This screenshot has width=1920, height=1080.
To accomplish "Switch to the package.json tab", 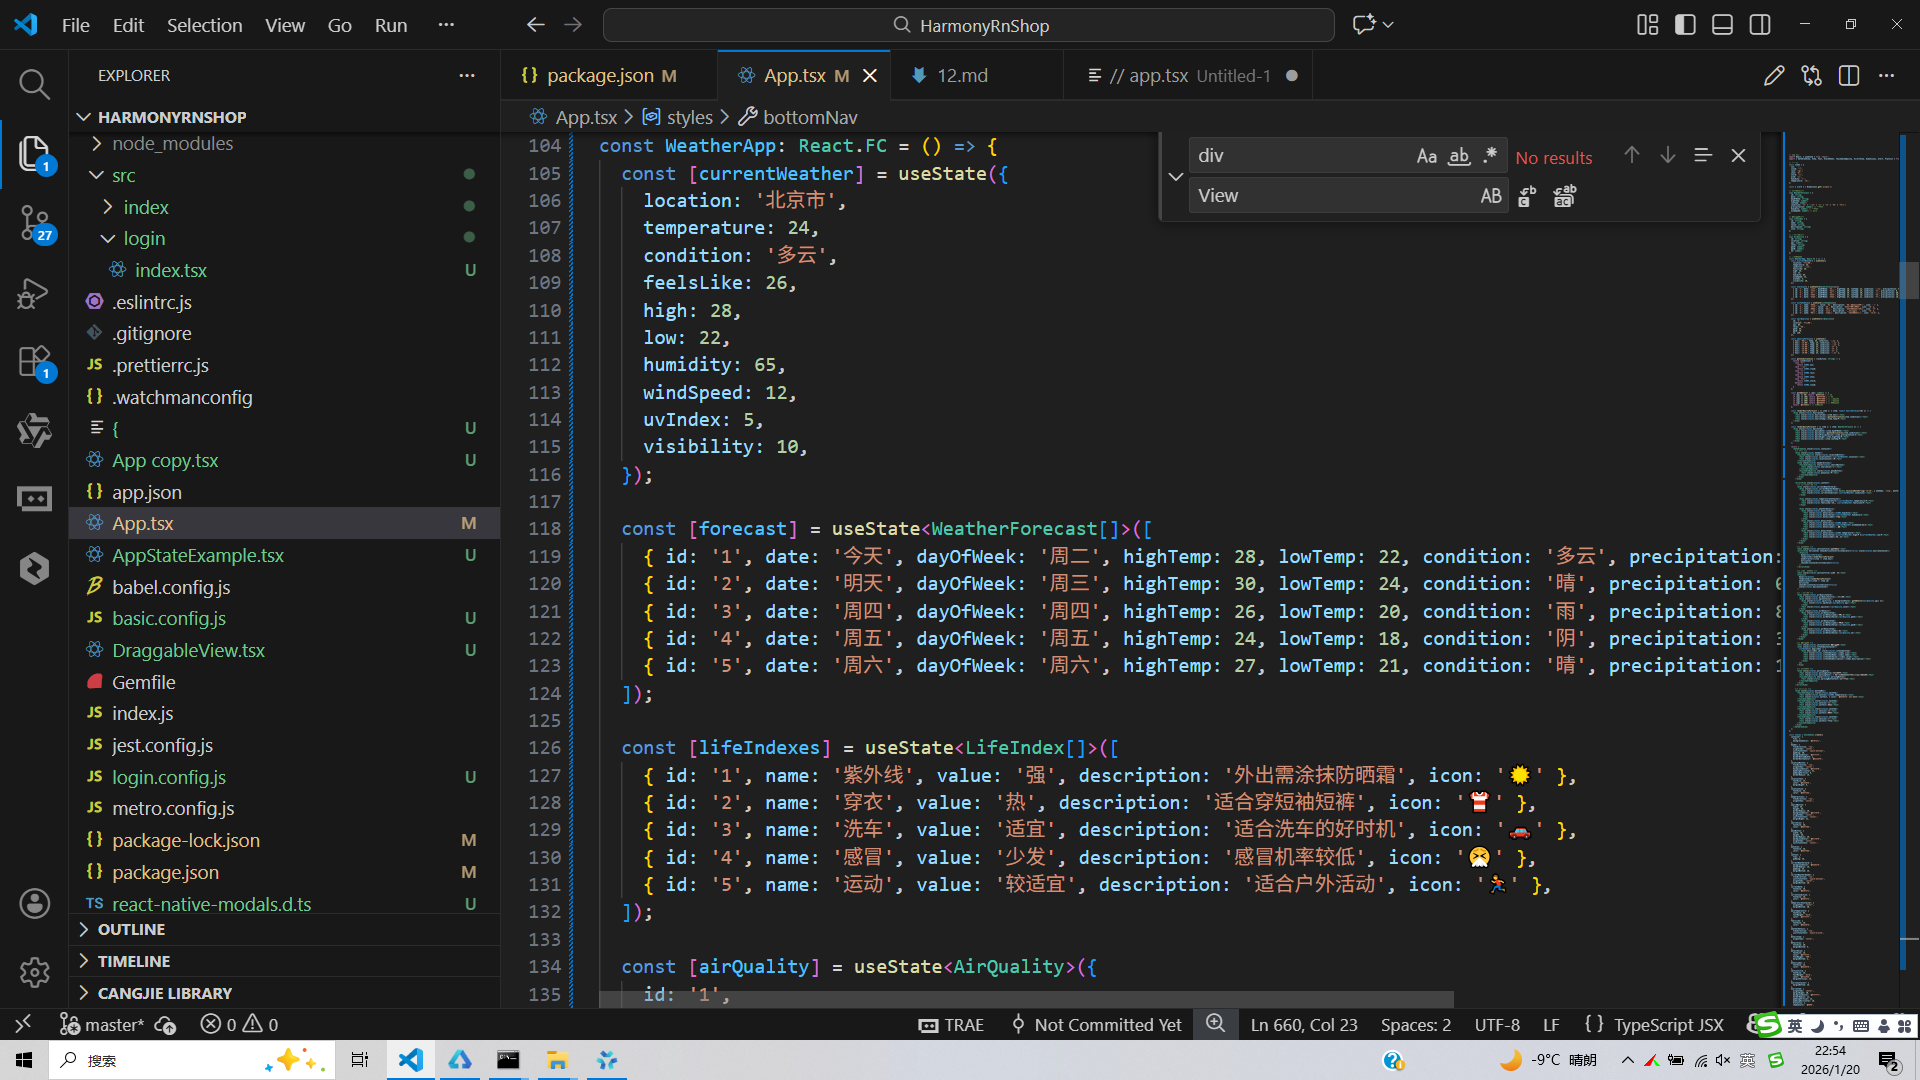I will pos(600,76).
